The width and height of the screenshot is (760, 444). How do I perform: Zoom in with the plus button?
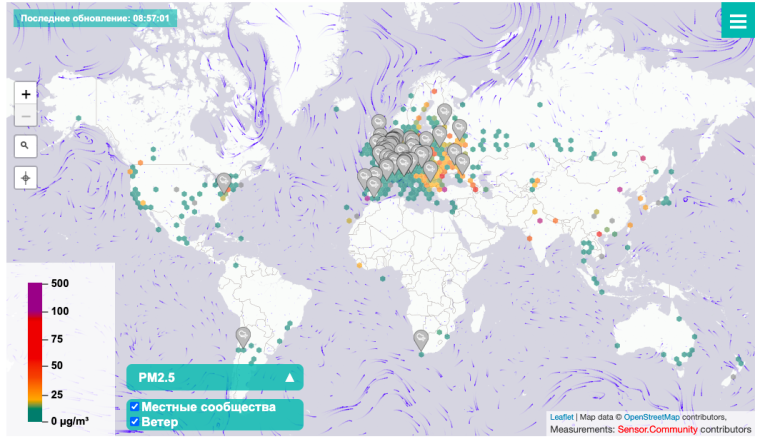click(x=26, y=93)
